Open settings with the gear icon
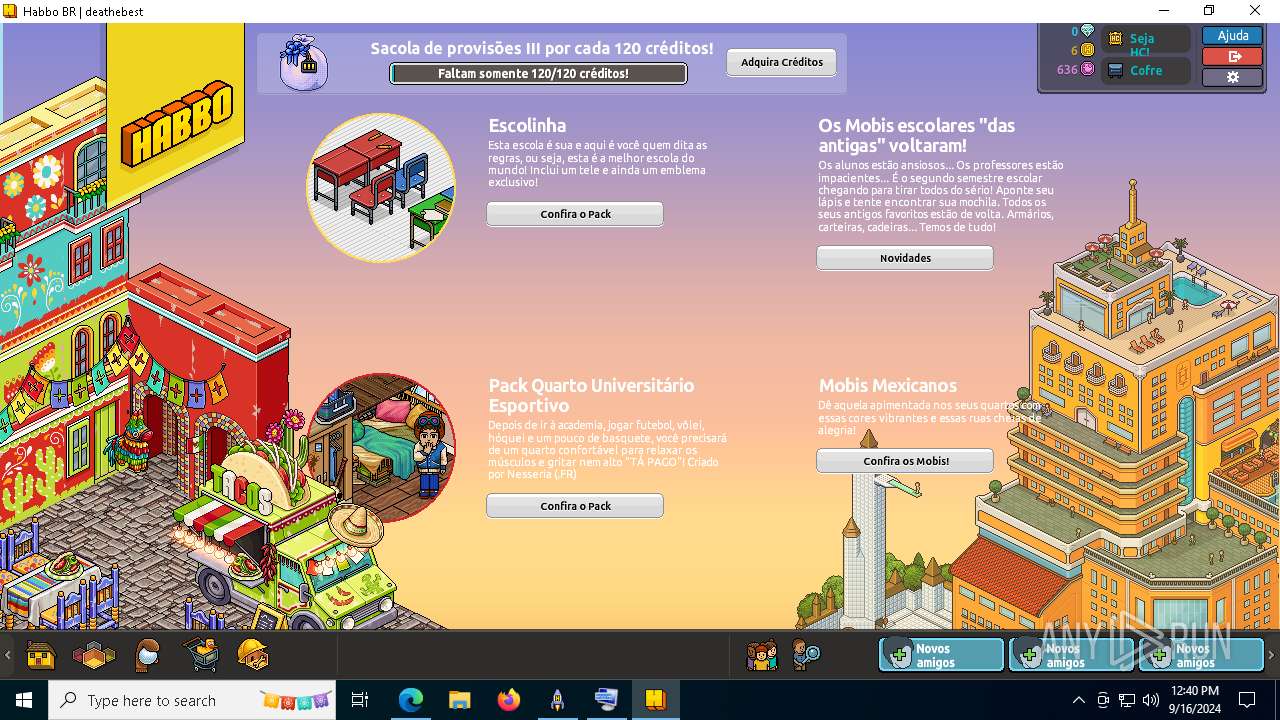Viewport: 1280px width, 720px height. pyautogui.click(x=1232, y=77)
